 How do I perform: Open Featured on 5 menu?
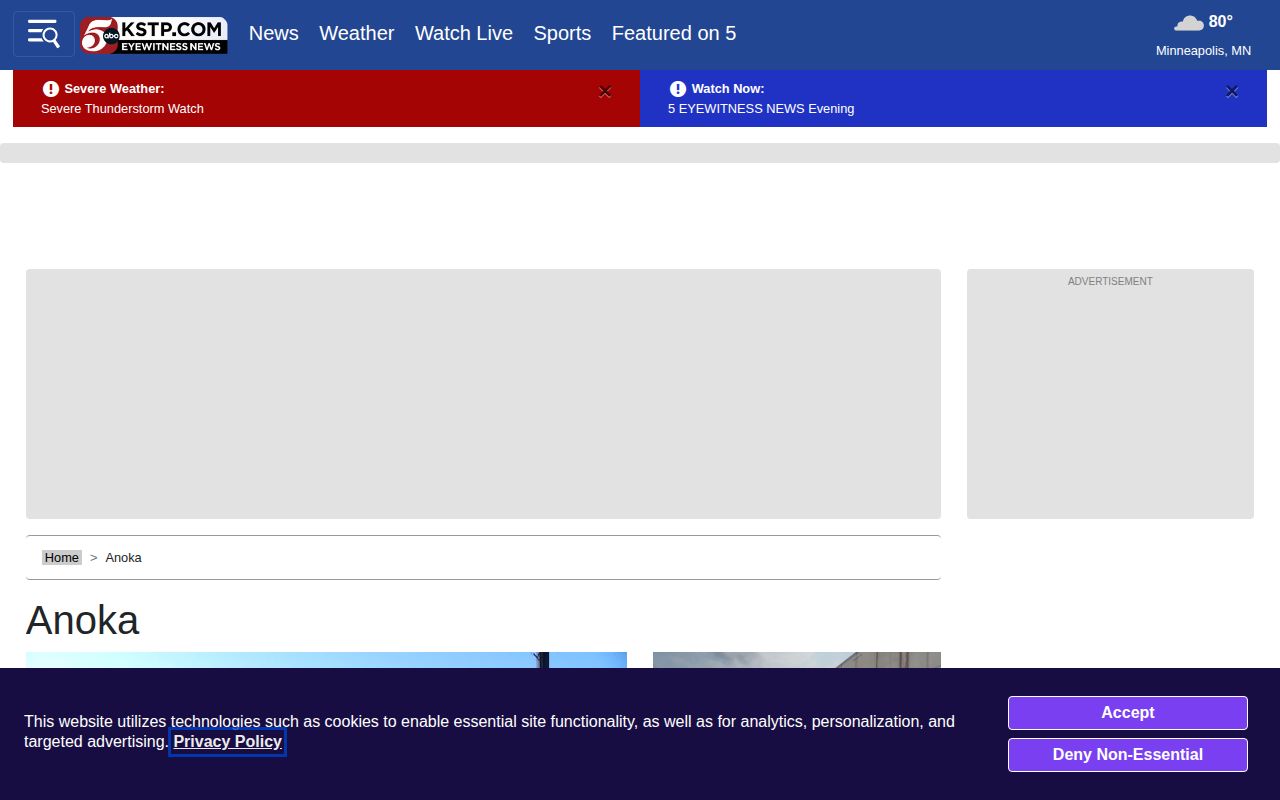pyautogui.click(x=674, y=33)
